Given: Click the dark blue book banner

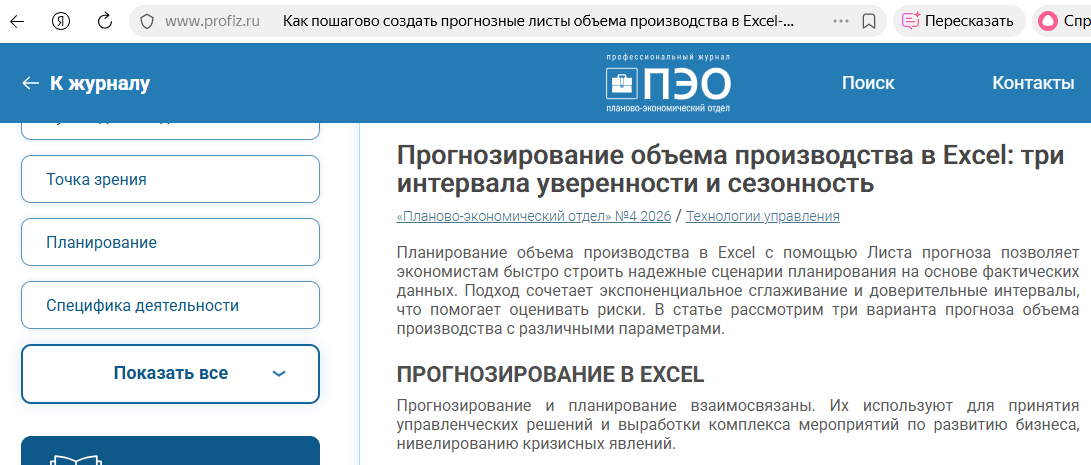Looking at the screenshot, I should coord(170,450).
